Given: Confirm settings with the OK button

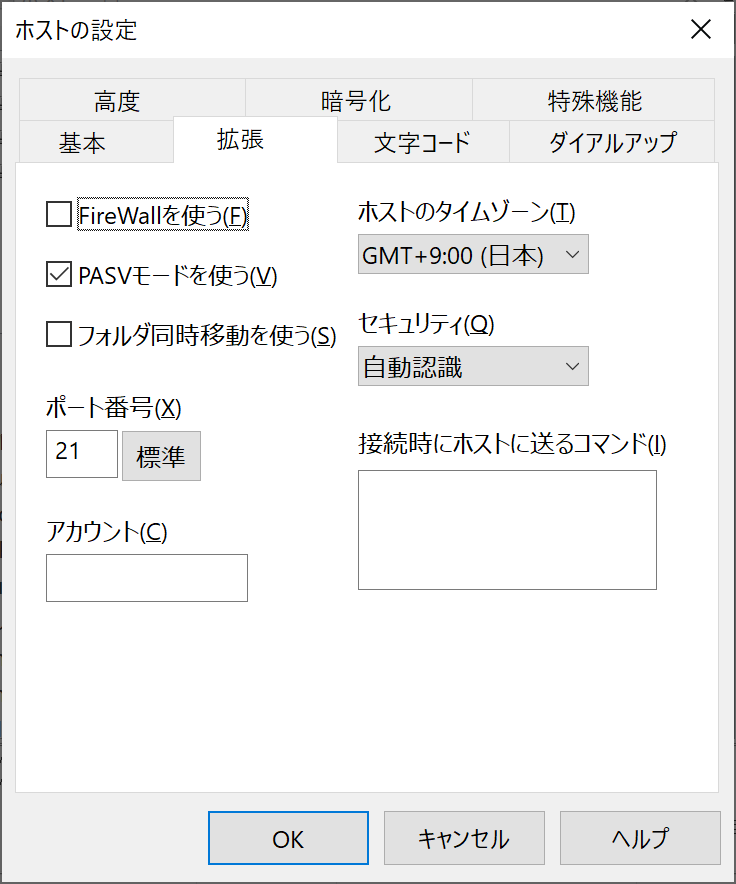Looking at the screenshot, I should [x=288, y=838].
